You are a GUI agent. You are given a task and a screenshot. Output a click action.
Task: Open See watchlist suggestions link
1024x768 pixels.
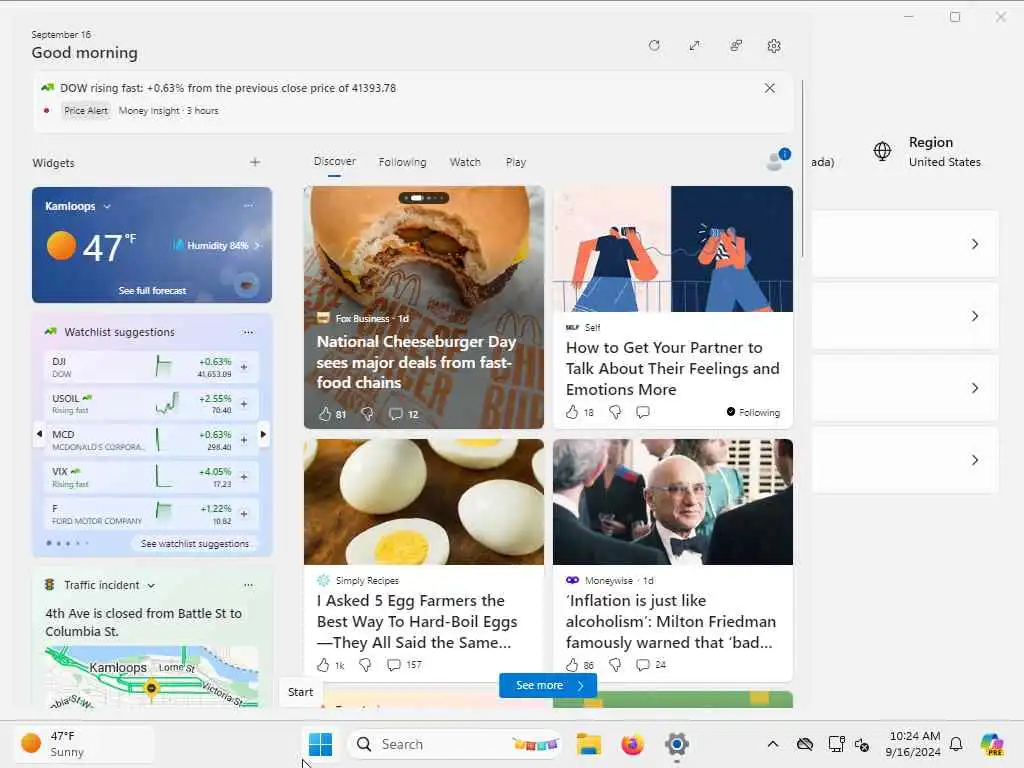coord(195,543)
